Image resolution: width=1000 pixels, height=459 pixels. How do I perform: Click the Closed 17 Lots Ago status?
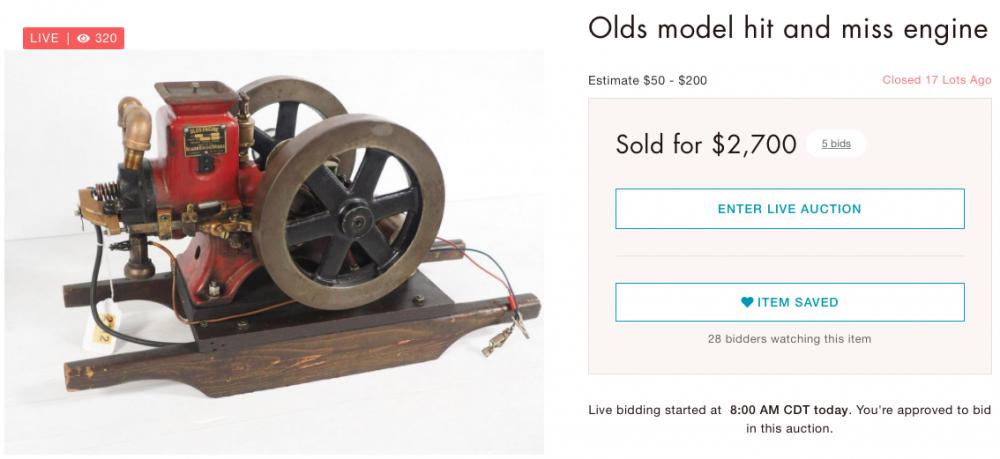(x=934, y=80)
